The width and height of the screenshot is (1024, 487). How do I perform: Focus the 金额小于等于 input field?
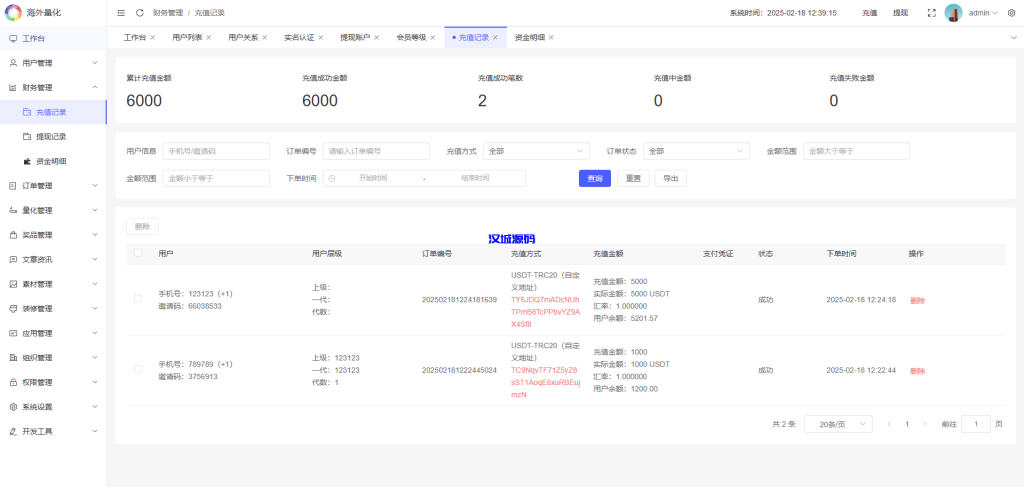pos(216,178)
